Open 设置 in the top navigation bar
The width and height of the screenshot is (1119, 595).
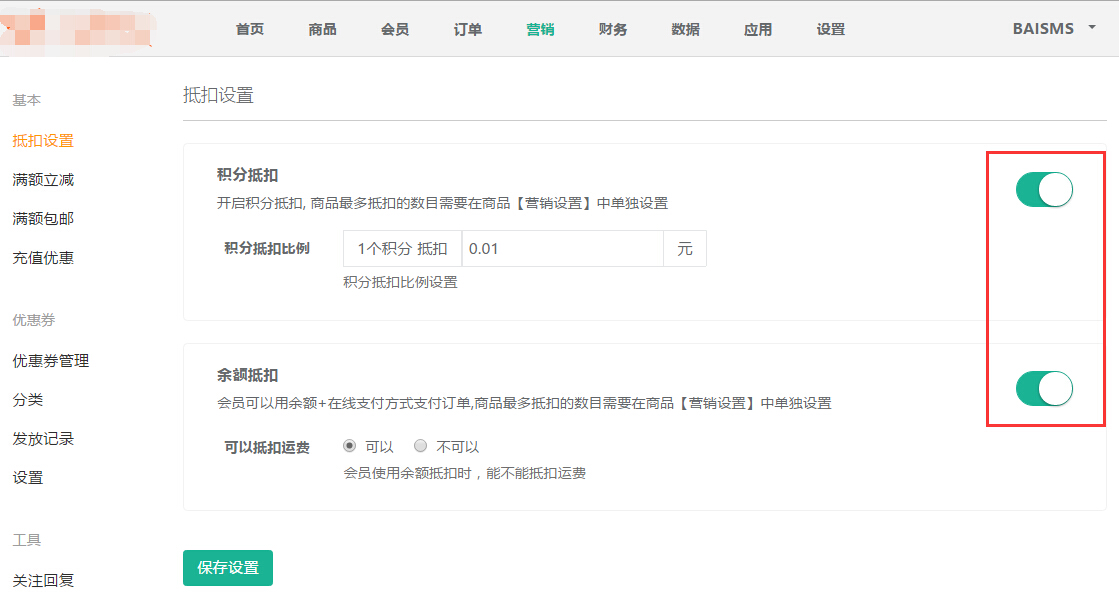(x=831, y=29)
